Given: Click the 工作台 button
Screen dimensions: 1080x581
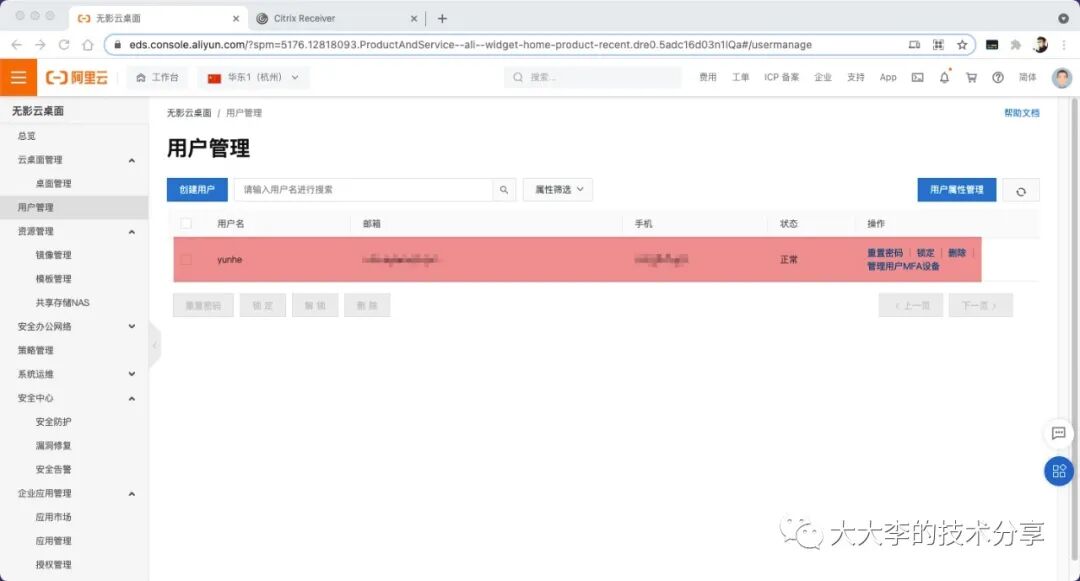Looking at the screenshot, I should 158,77.
